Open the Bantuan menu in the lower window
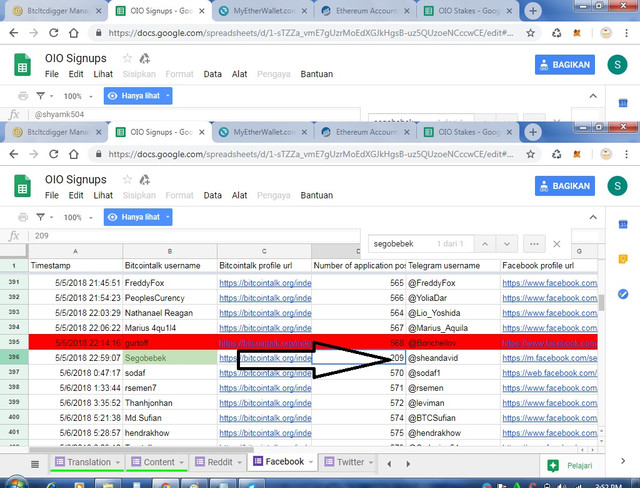 coord(317,195)
